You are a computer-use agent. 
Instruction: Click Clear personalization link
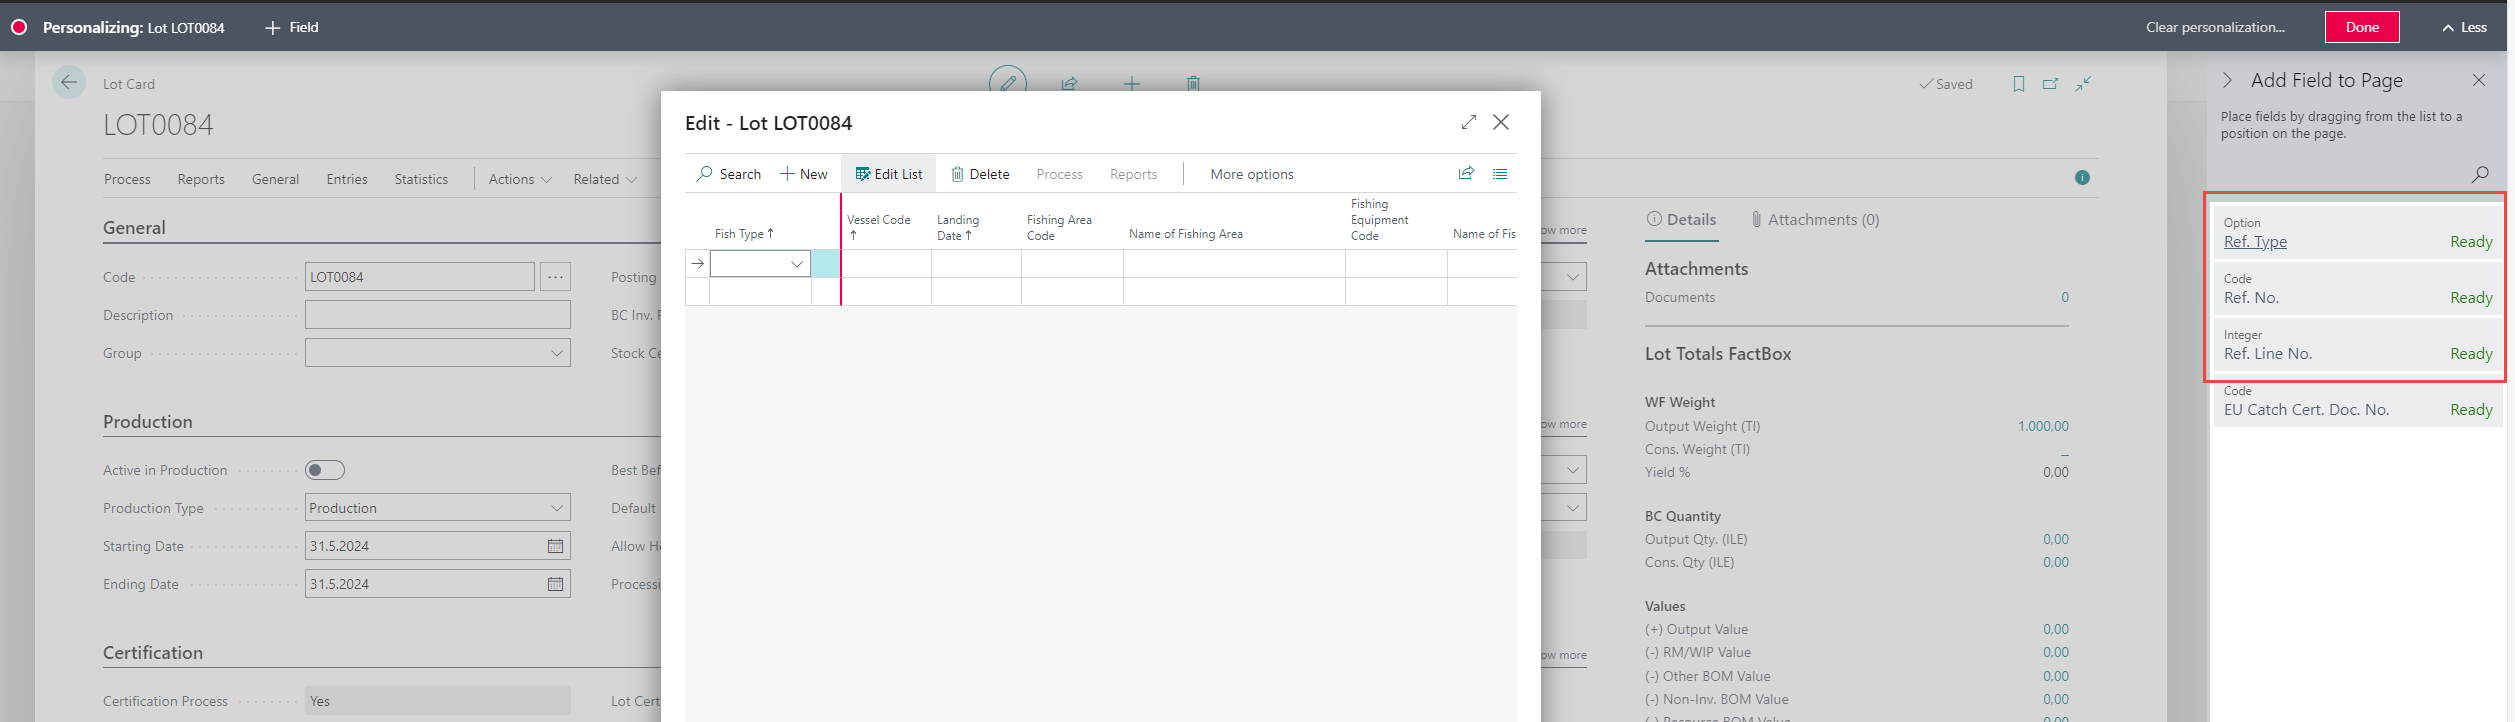pyautogui.click(x=2214, y=27)
